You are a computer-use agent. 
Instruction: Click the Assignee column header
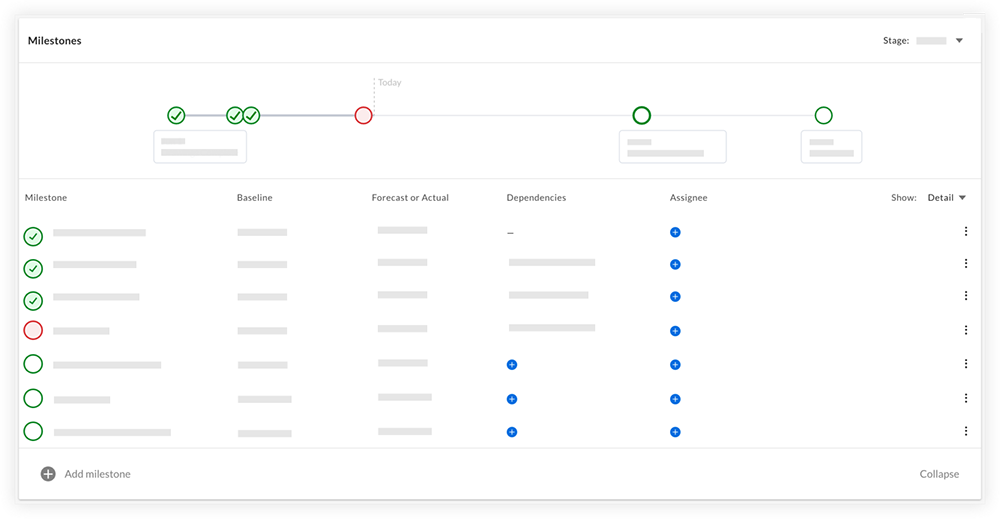pos(688,198)
